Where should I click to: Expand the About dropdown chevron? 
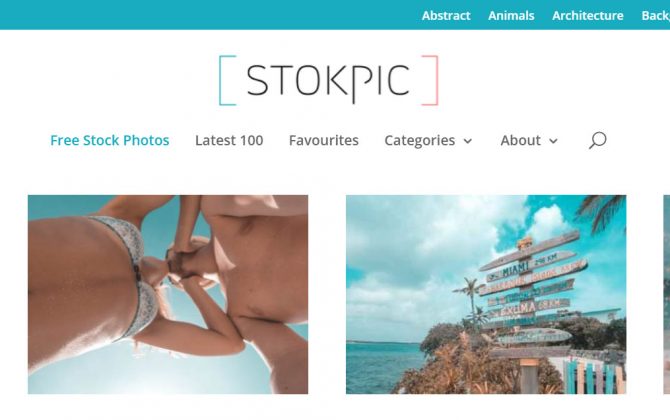pos(553,141)
